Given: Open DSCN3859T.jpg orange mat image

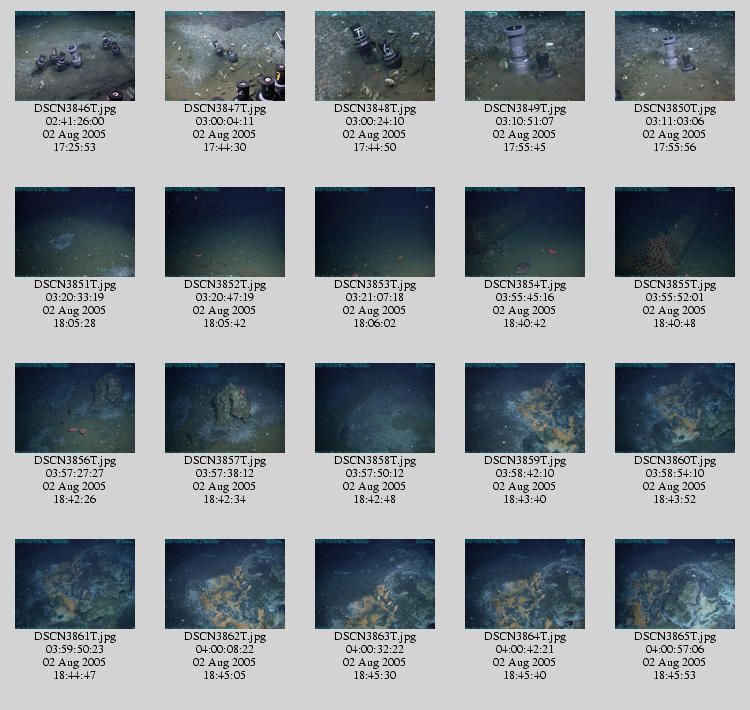Looking at the screenshot, I should pyautogui.click(x=525, y=408).
